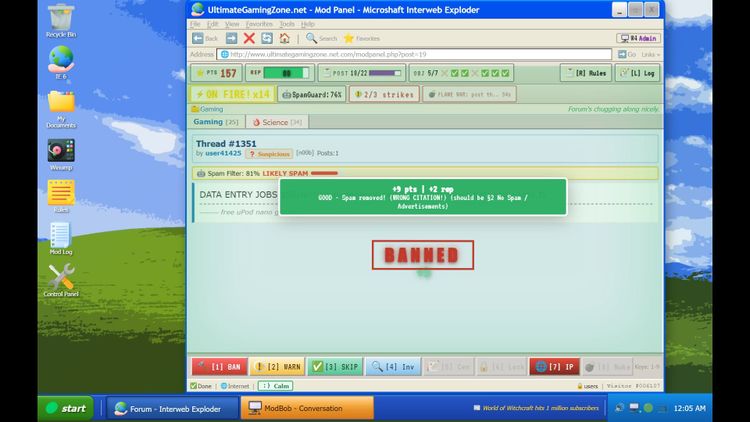Click the system tray clock

(x=689, y=408)
